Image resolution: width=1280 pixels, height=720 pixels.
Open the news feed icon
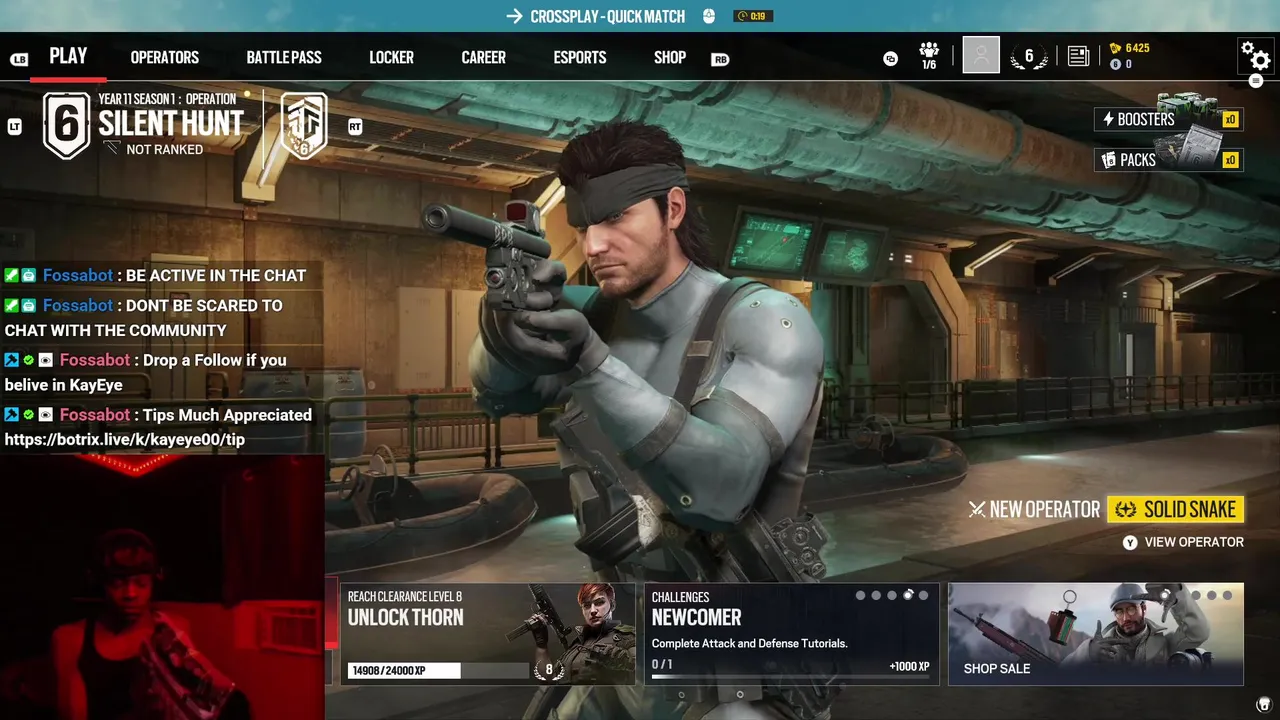(1078, 56)
